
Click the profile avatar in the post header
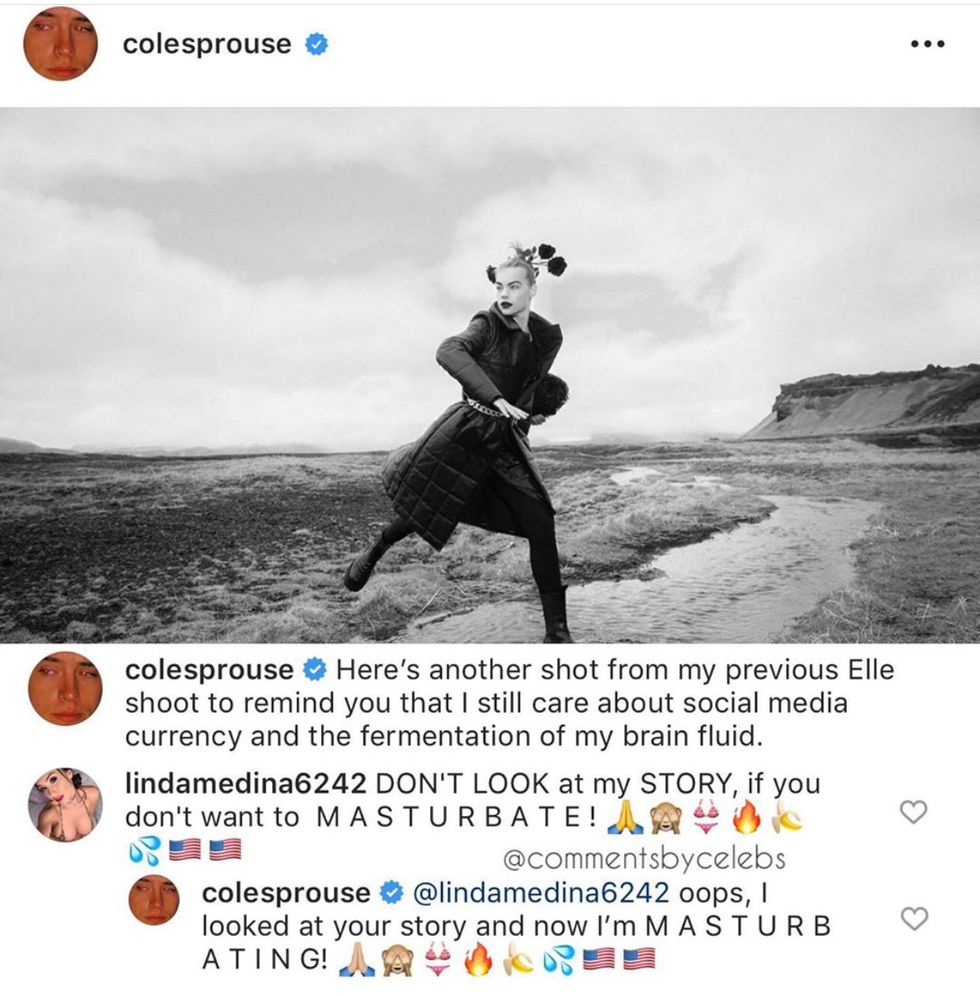60,44
